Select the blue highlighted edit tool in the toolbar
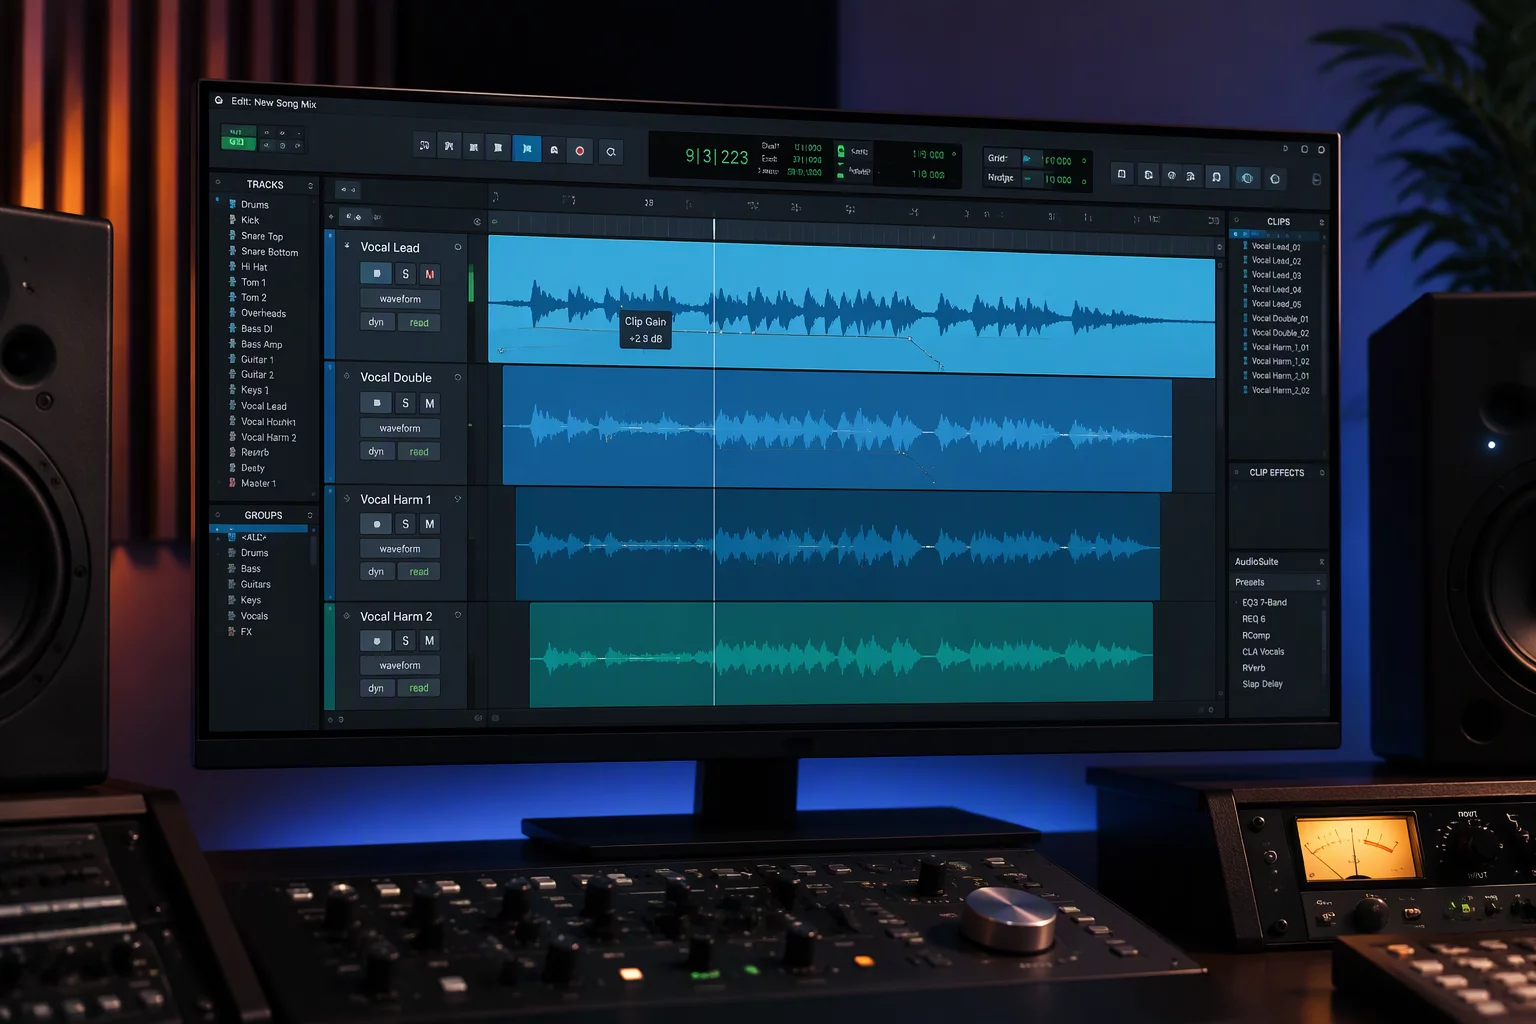This screenshot has height=1024, width=1536. pos(526,149)
